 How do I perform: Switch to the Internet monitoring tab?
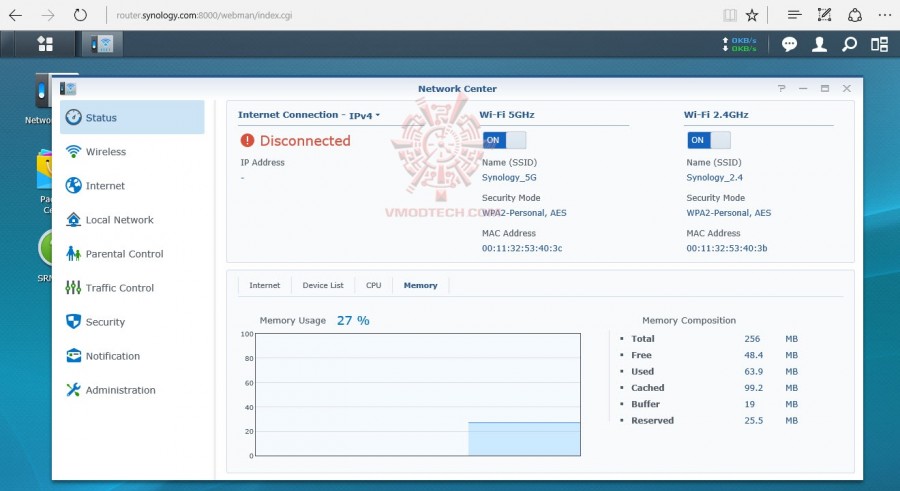(x=265, y=285)
